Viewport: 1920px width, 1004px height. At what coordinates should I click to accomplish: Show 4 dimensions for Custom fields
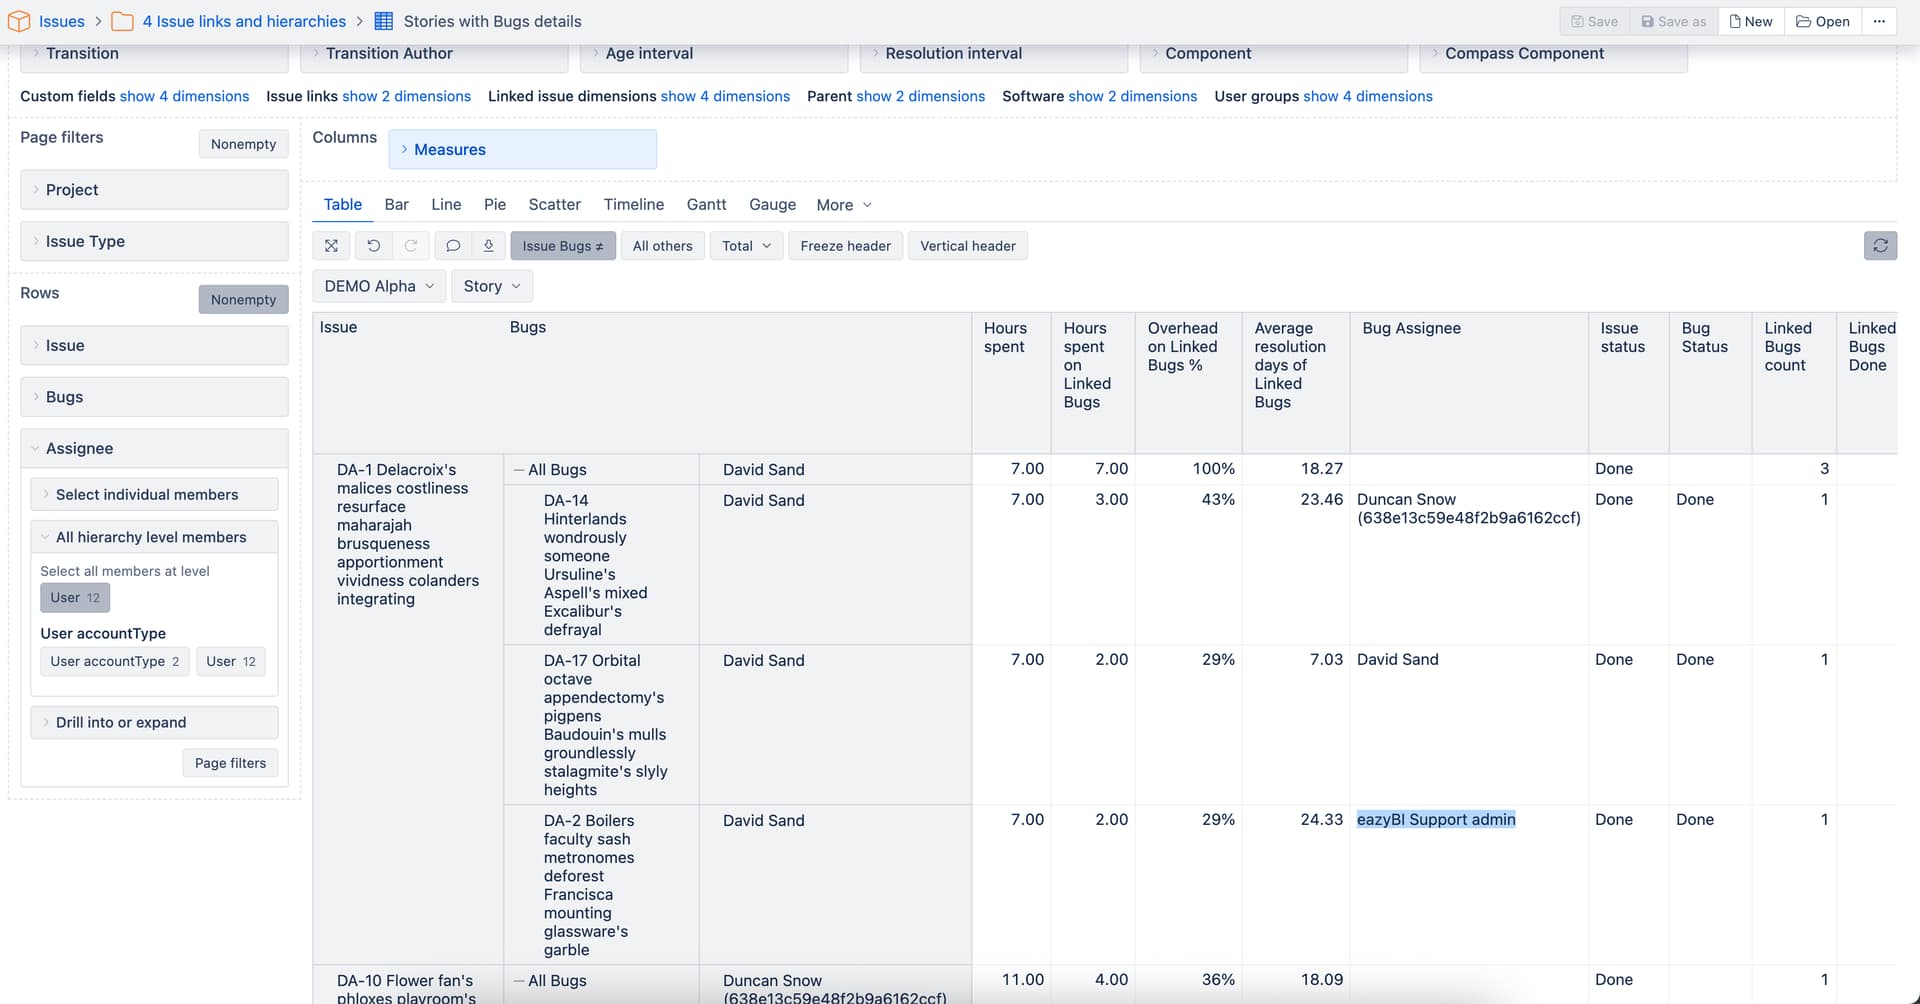click(x=184, y=96)
